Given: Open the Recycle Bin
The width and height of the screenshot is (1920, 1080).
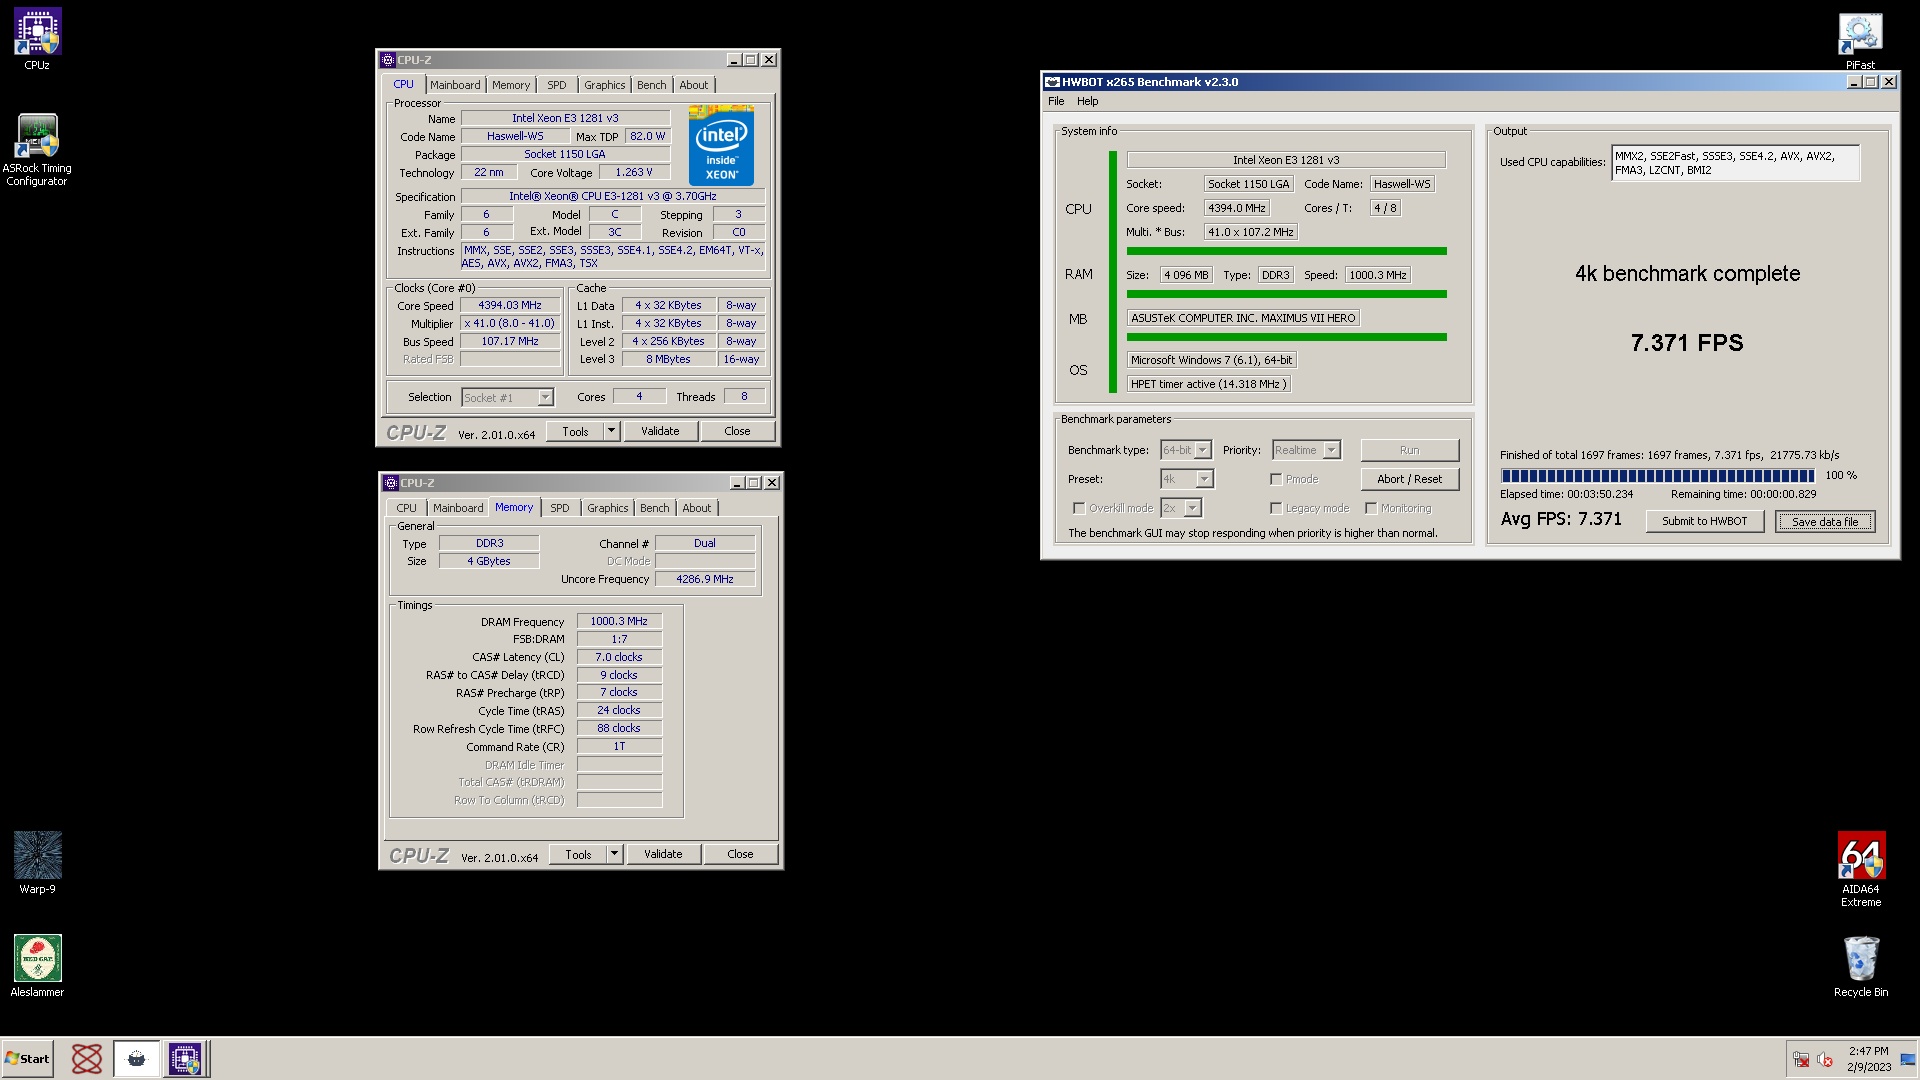Looking at the screenshot, I should [1861, 965].
